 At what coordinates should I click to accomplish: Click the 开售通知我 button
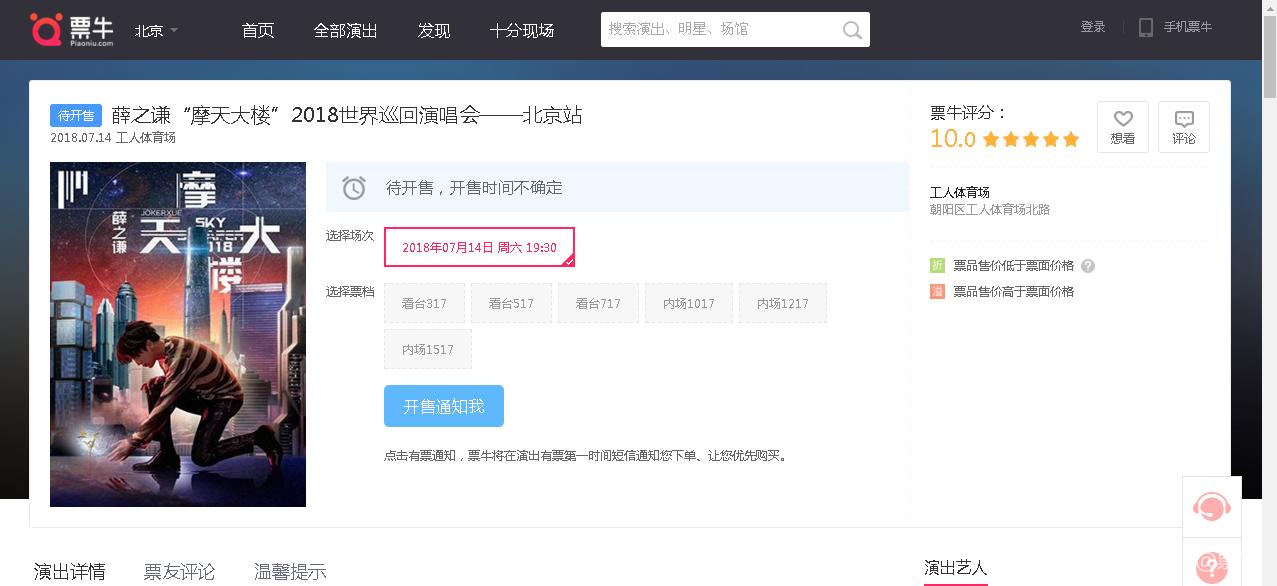coord(443,406)
